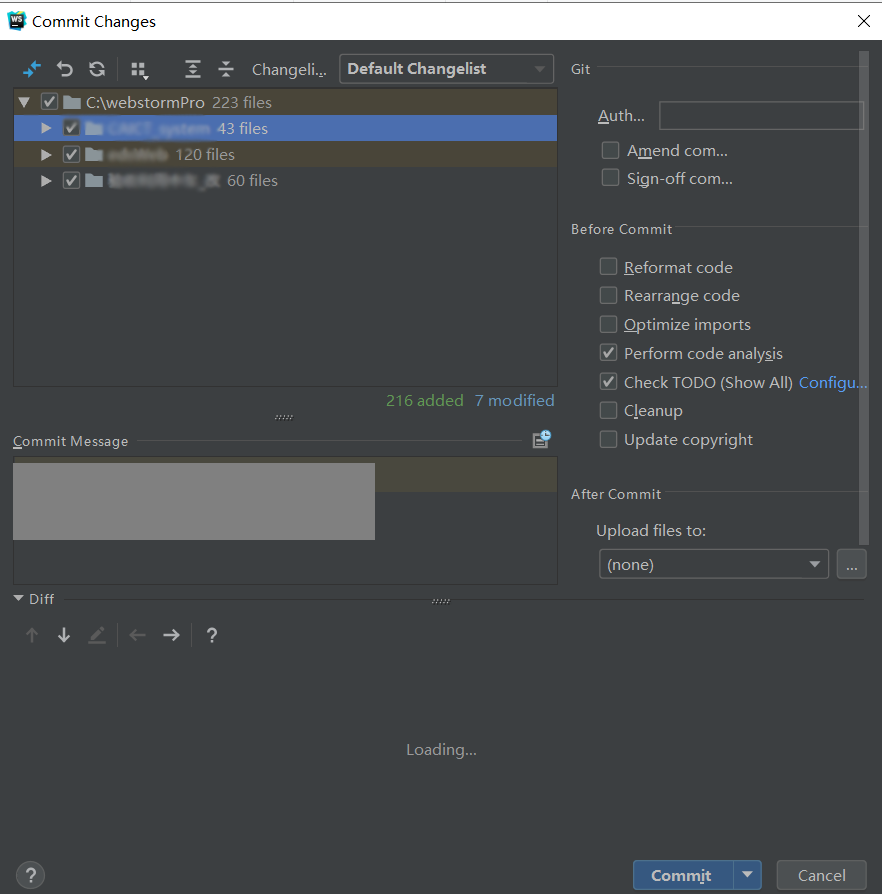Enable Rearrange code checkbox
The image size is (882, 894).
click(x=608, y=295)
